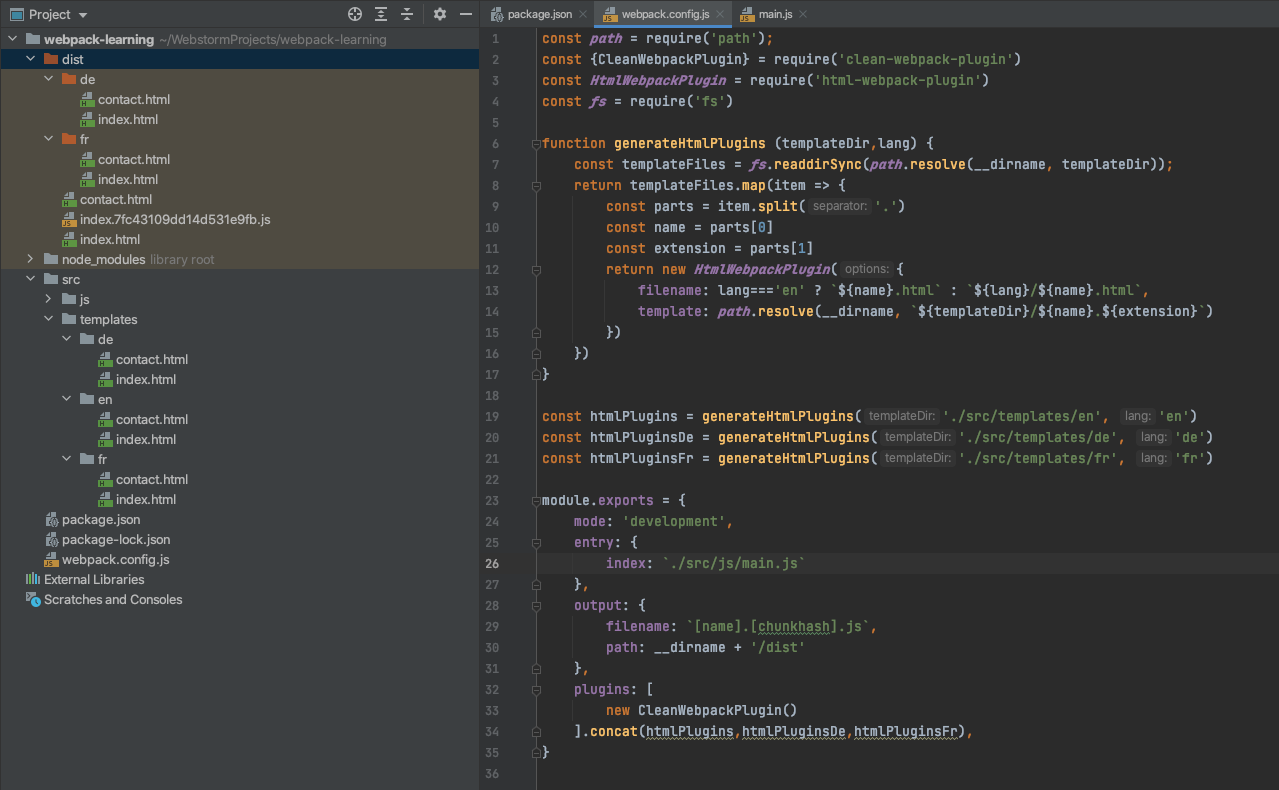The height and width of the screenshot is (790, 1279).
Task: Open contact.html in dist/de
Action: 134,100
